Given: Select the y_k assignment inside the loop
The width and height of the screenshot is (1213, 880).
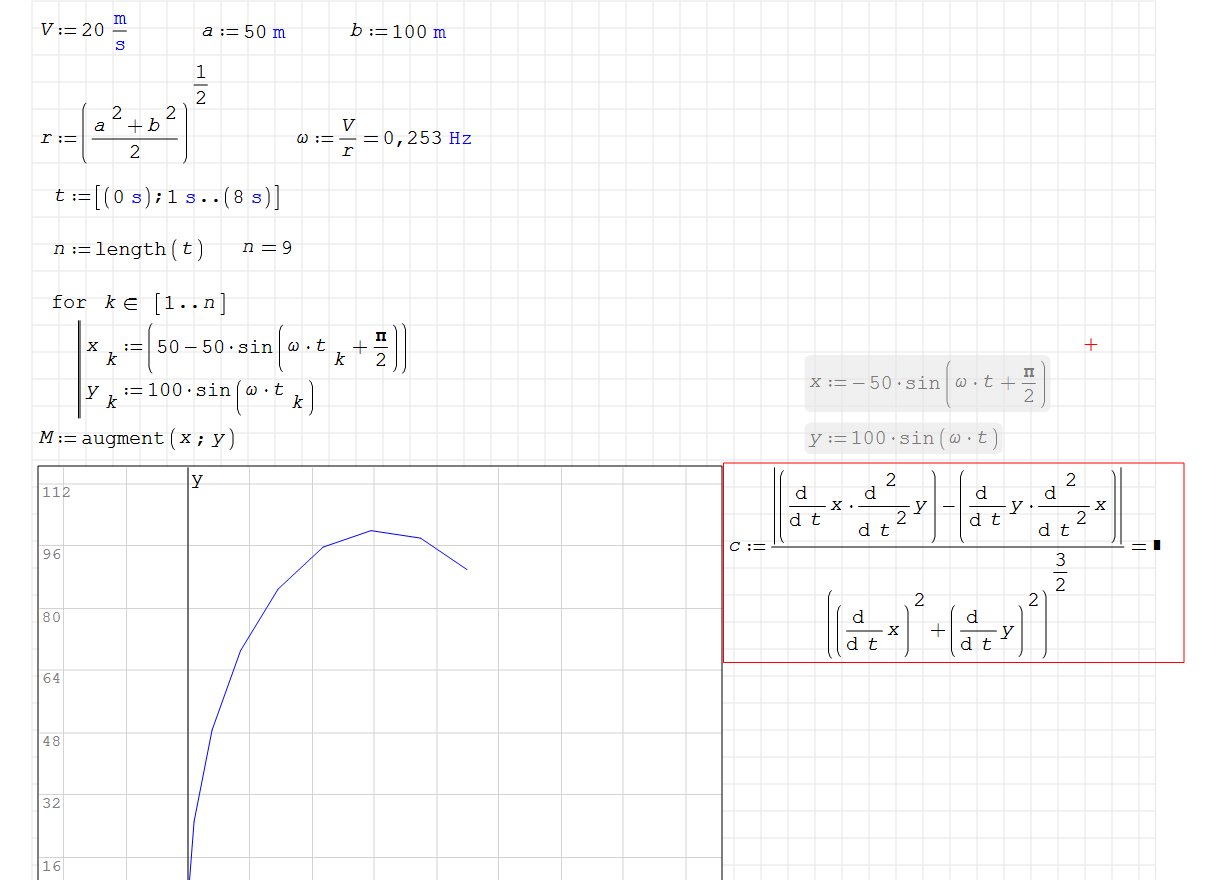Looking at the screenshot, I should click(x=200, y=394).
